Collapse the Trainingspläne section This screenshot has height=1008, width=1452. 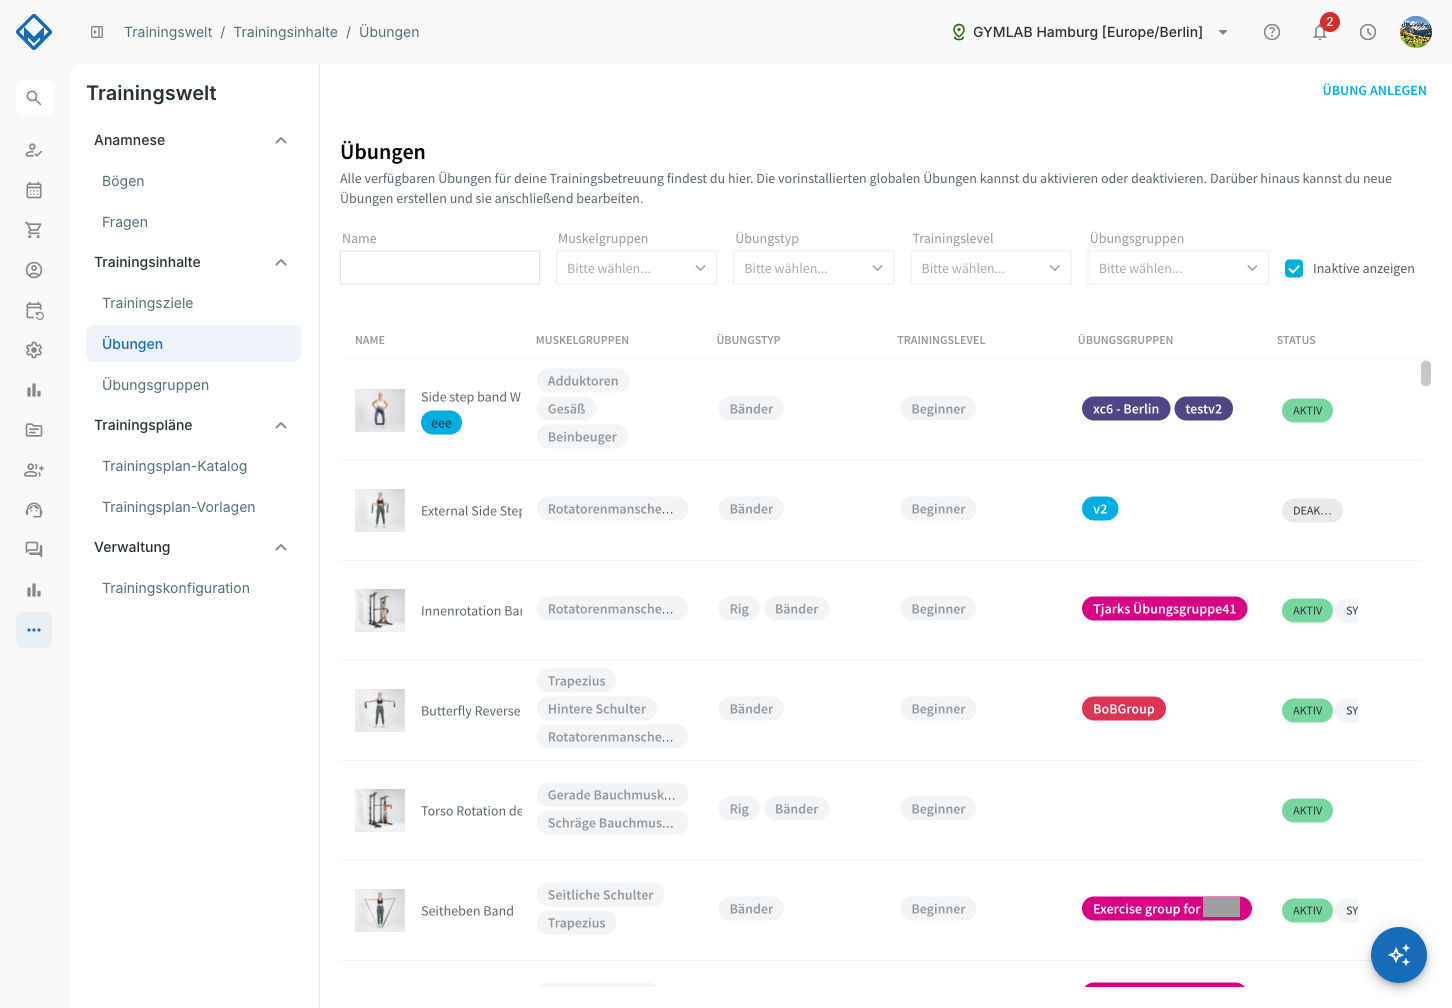281,425
